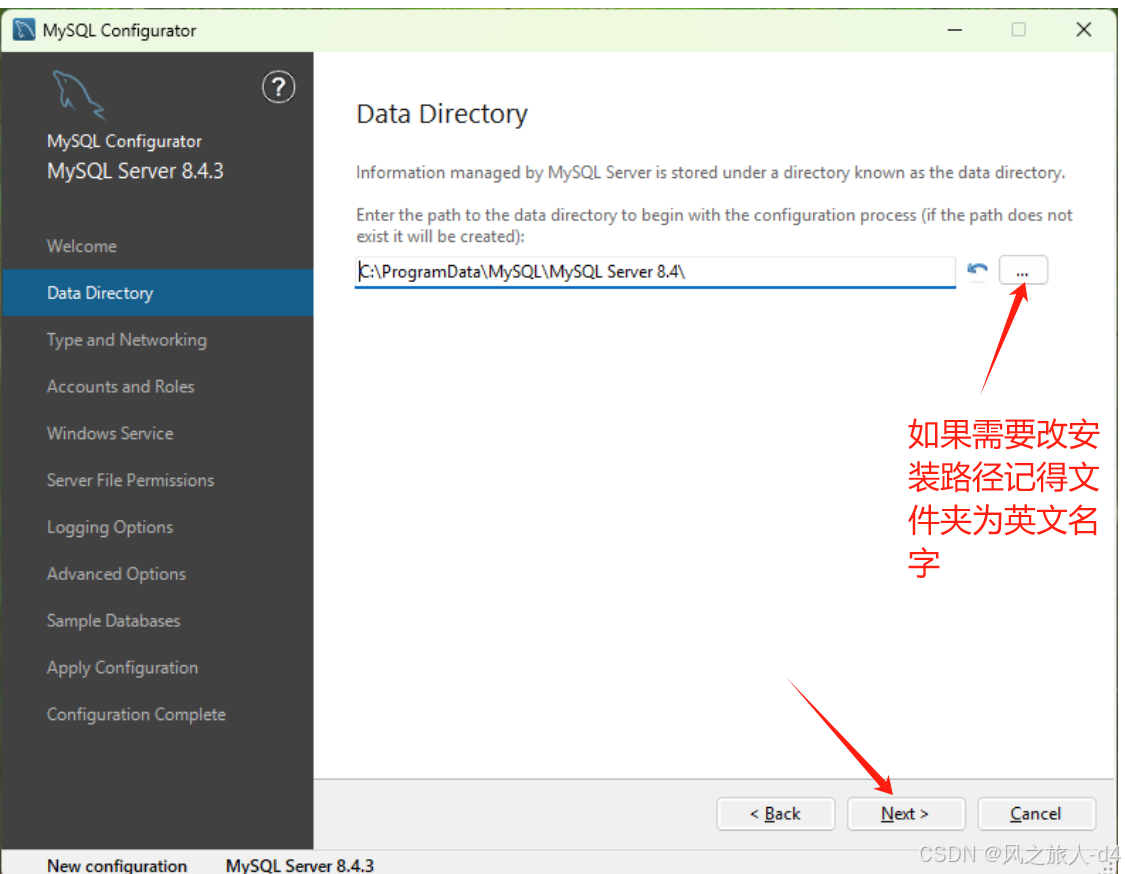The height and width of the screenshot is (874, 1125).
Task: Click 'MySQL Server 8.4.3' sidebar title
Action: [135, 171]
